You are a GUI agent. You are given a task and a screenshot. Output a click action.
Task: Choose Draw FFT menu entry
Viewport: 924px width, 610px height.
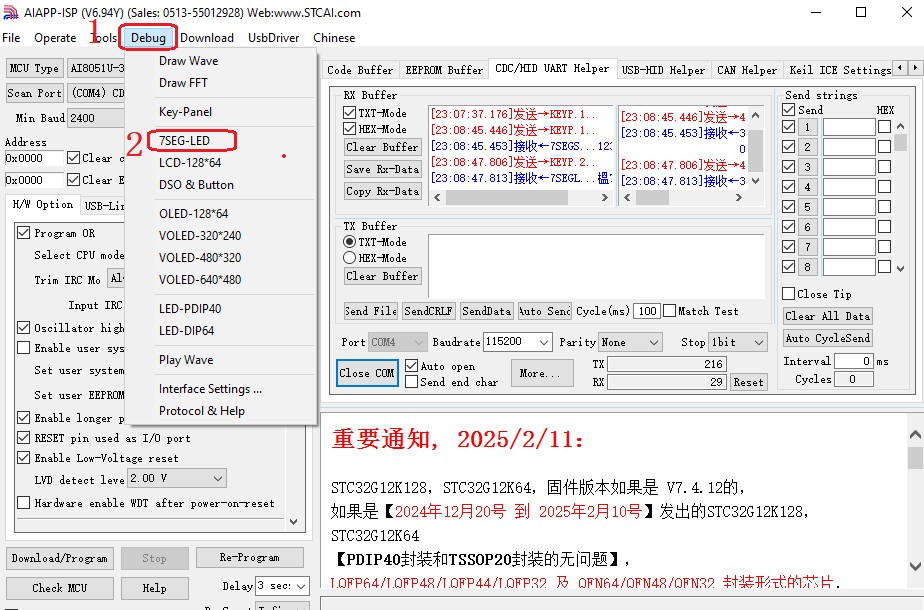pyautogui.click(x=183, y=83)
